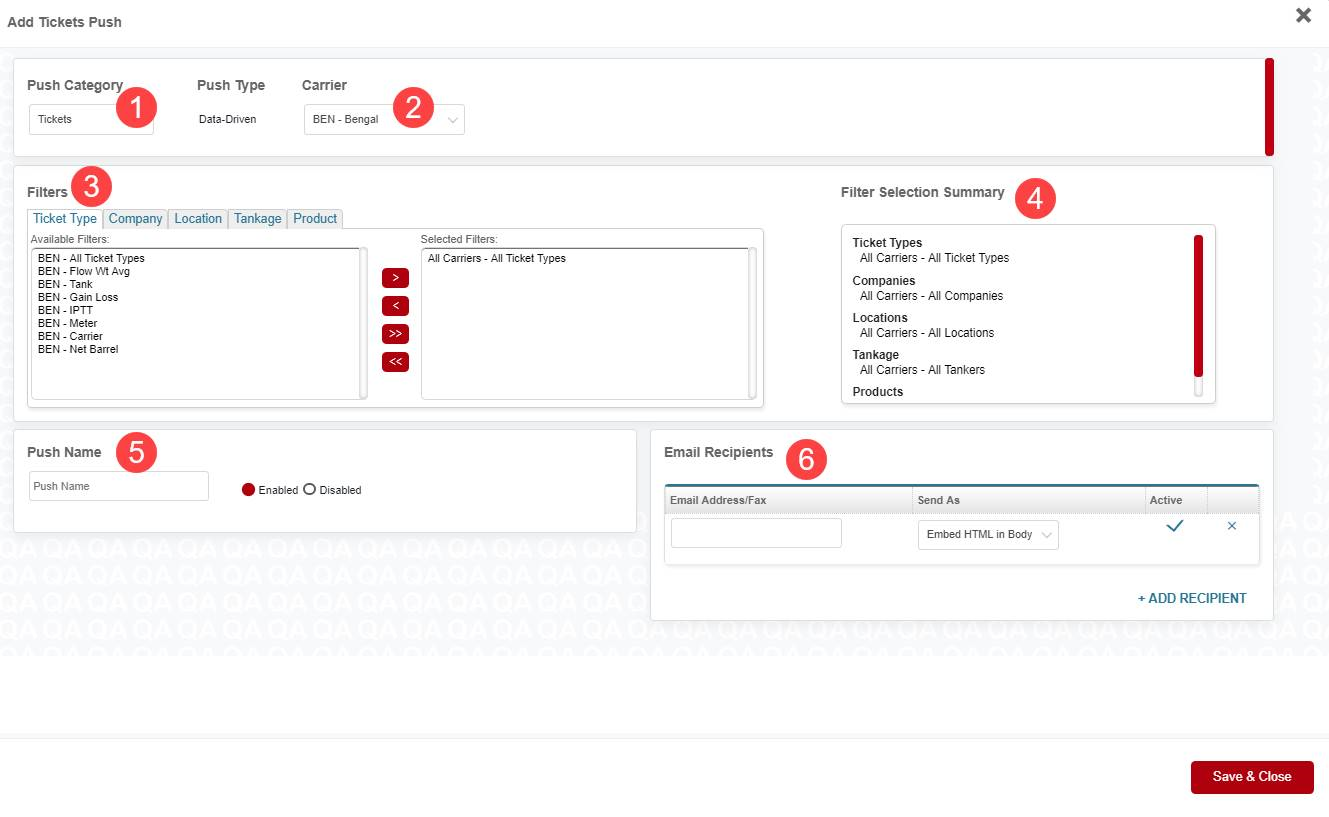Switch to the Company filter tab
The height and width of the screenshot is (817, 1329).
pyautogui.click(x=135, y=218)
